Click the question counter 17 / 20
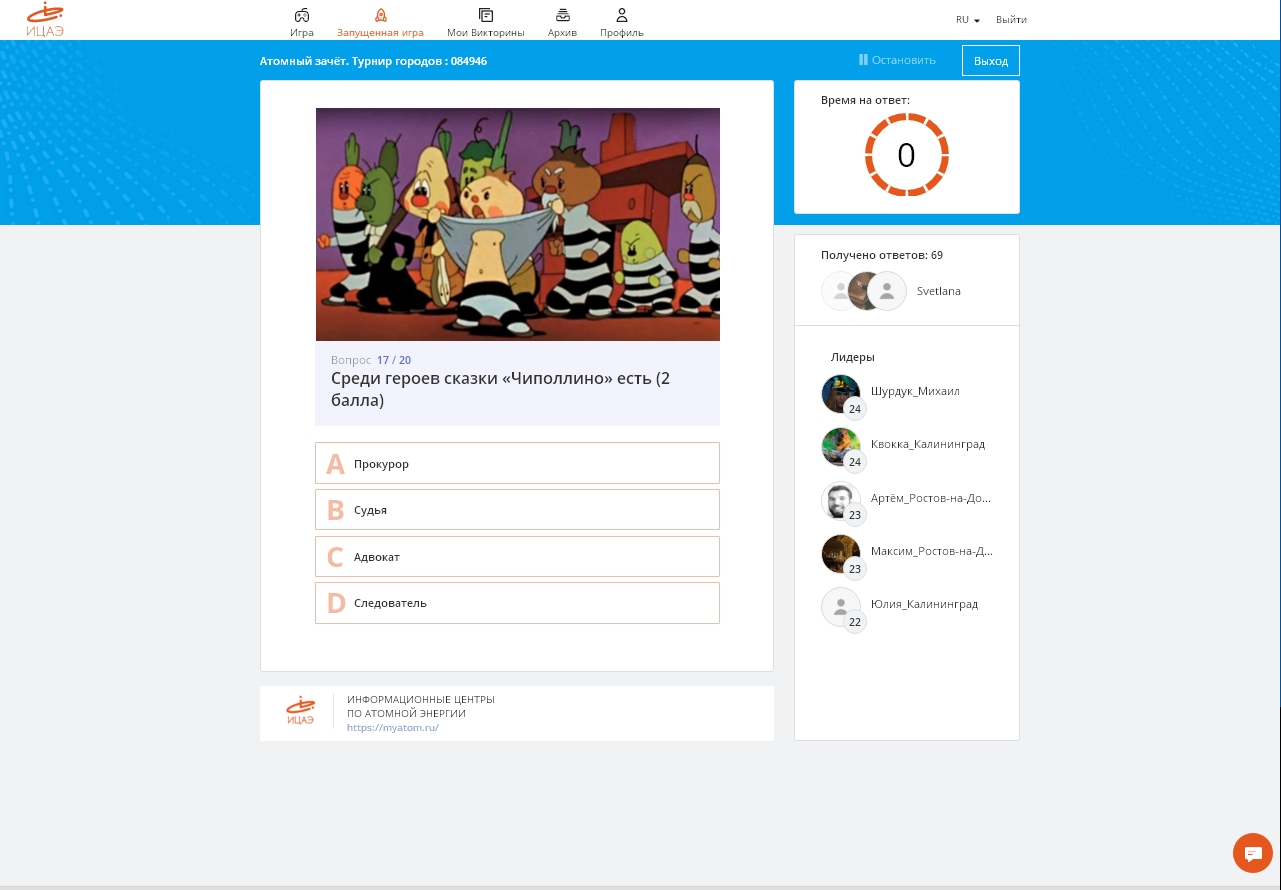Screen dimensions: 1281x890 point(394,360)
